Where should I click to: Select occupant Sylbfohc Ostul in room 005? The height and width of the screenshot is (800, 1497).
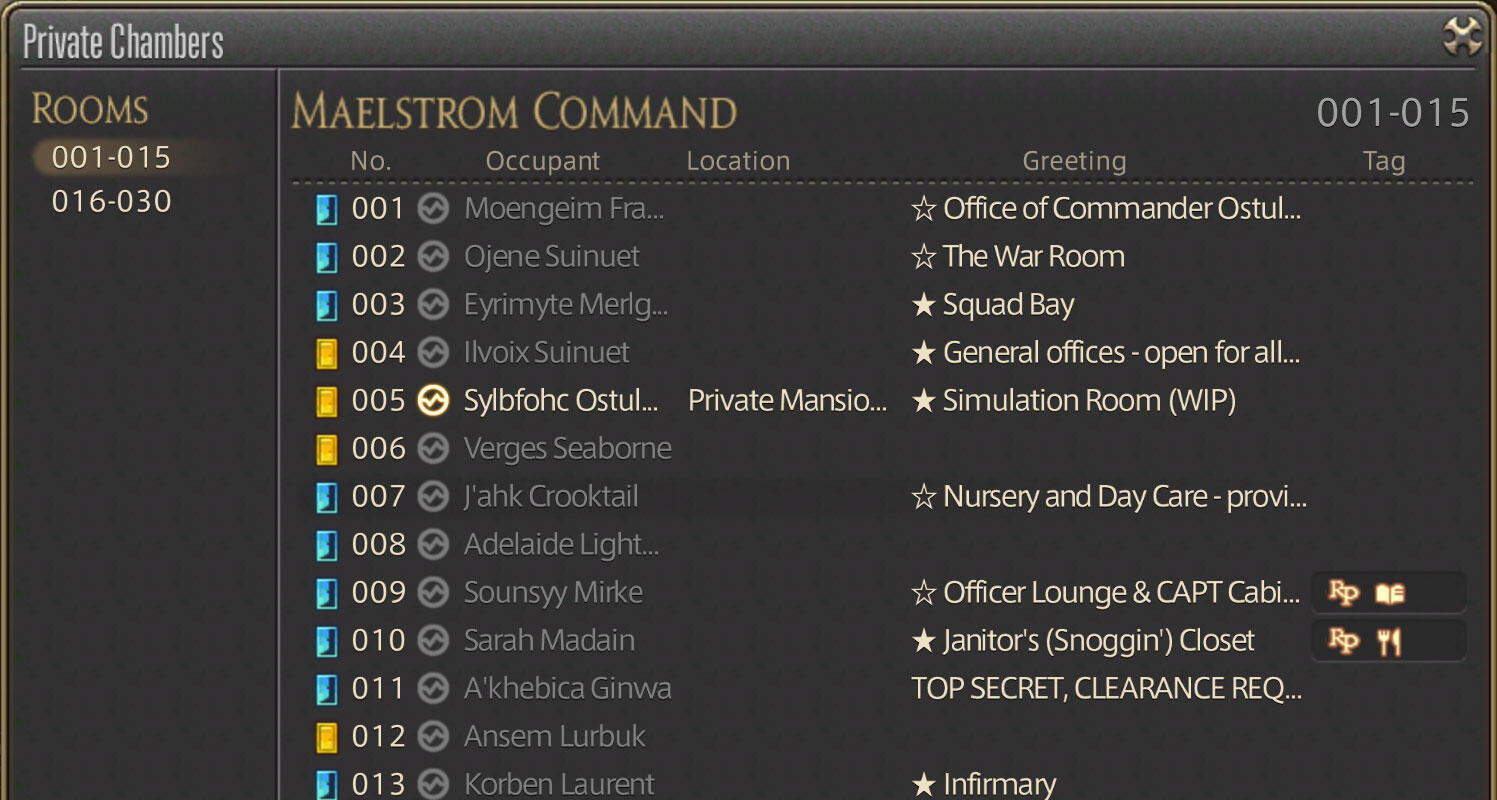[x=560, y=401]
